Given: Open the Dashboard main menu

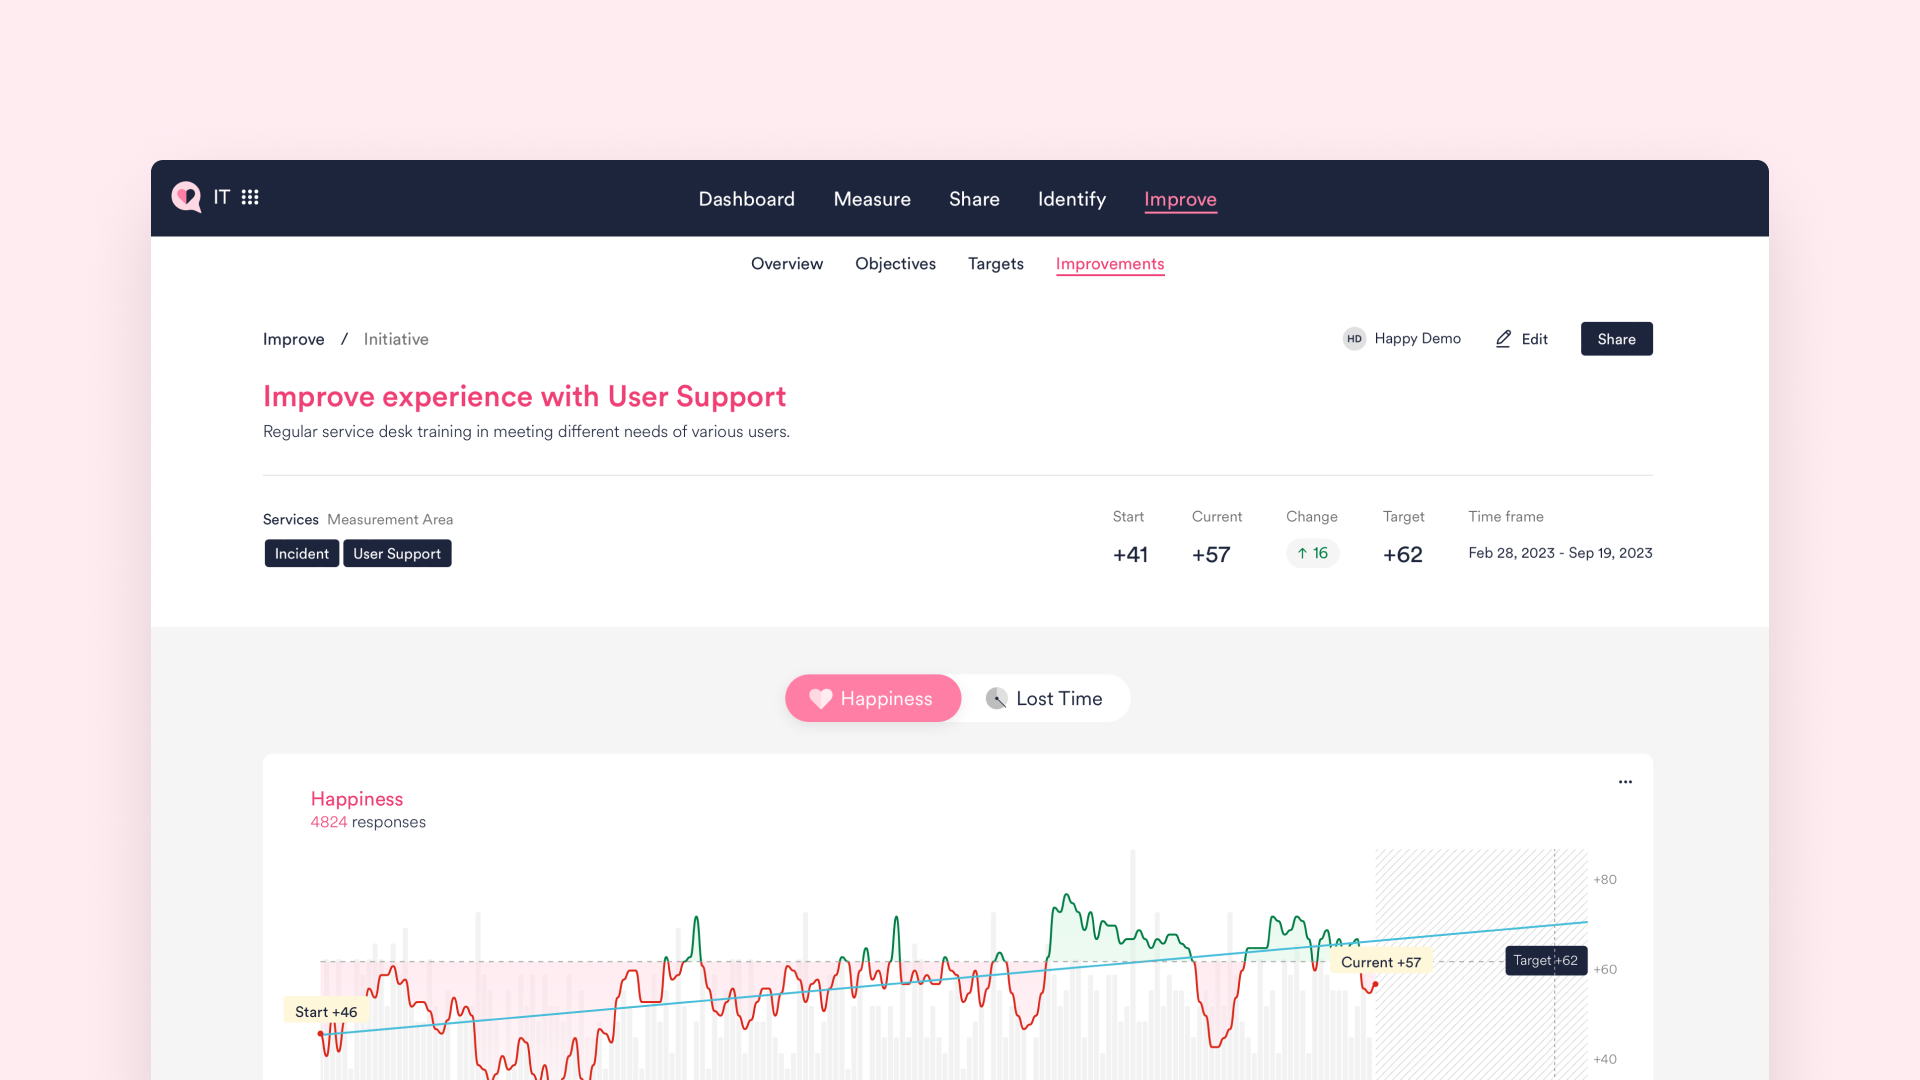Looking at the screenshot, I should point(746,199).
